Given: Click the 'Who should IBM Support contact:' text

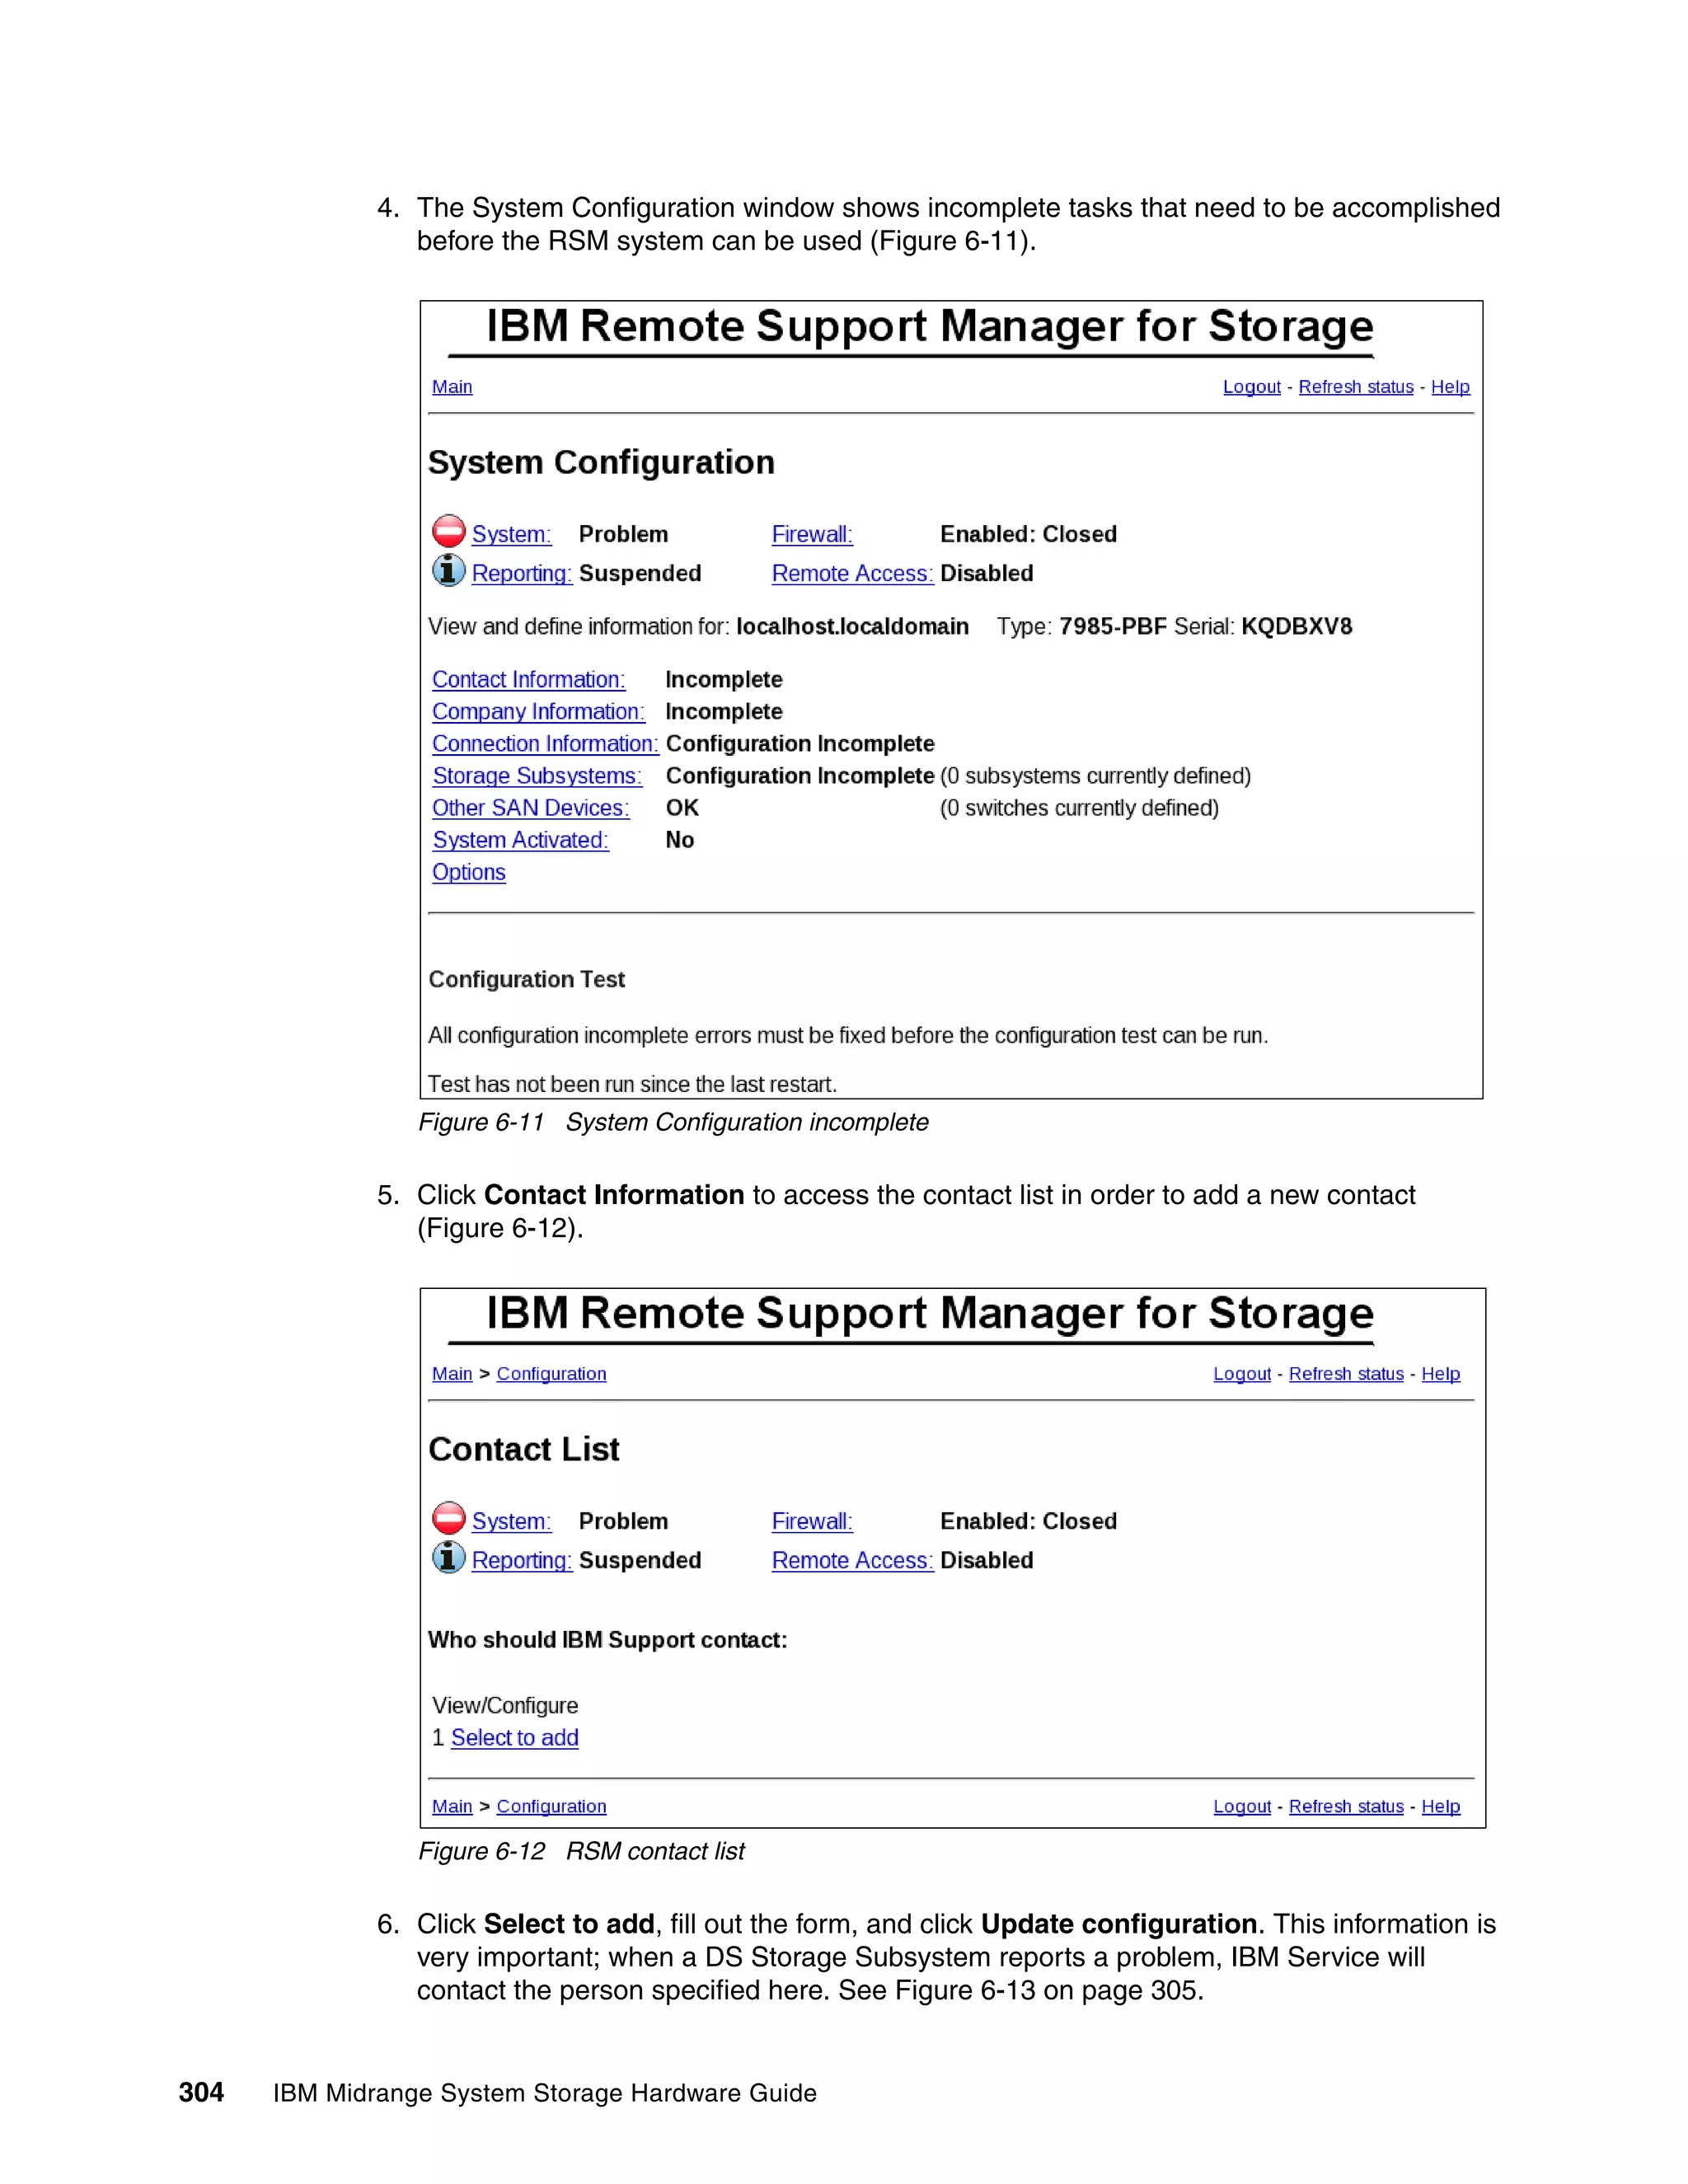Looking at the screenshot, I should pyautogui.click(x=608, y=1640).
